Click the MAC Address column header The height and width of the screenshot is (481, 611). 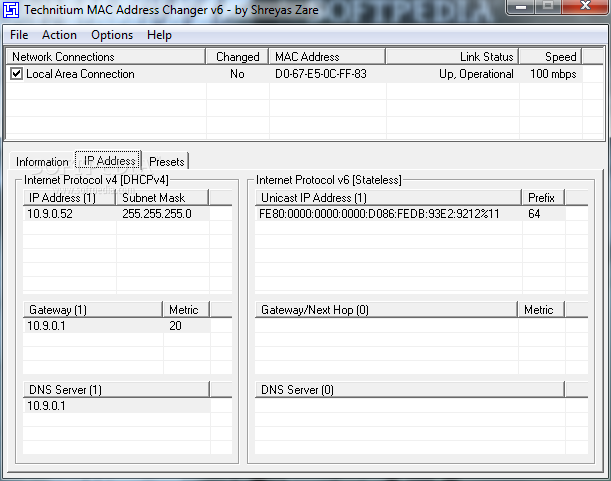327,57
